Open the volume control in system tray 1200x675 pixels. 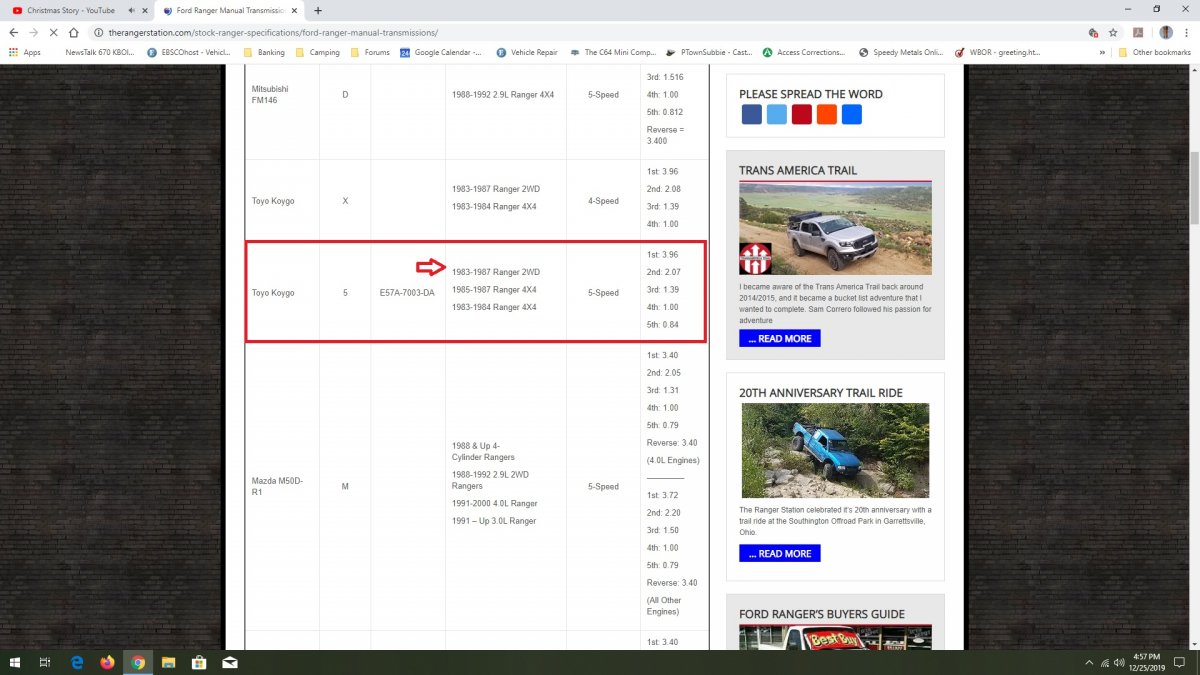click(x=1121, y=662)
